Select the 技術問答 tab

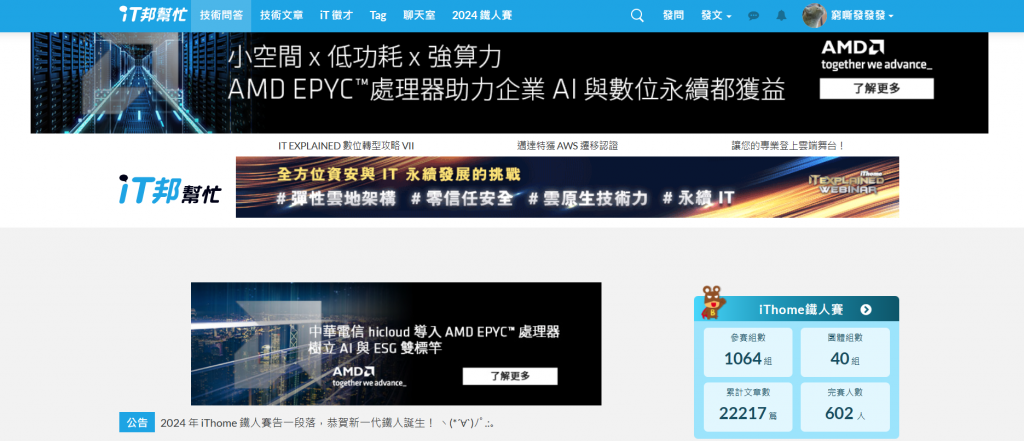coord(221,16)
